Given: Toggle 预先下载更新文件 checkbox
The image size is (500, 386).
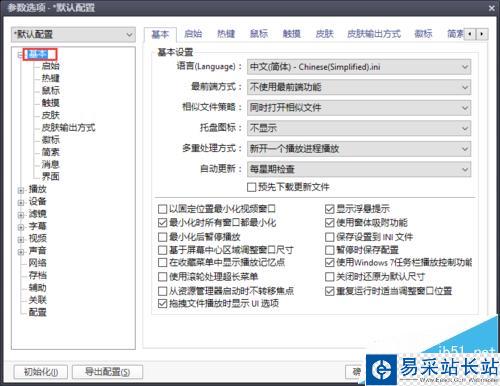Looking at the screenshot, I should 252,187.
